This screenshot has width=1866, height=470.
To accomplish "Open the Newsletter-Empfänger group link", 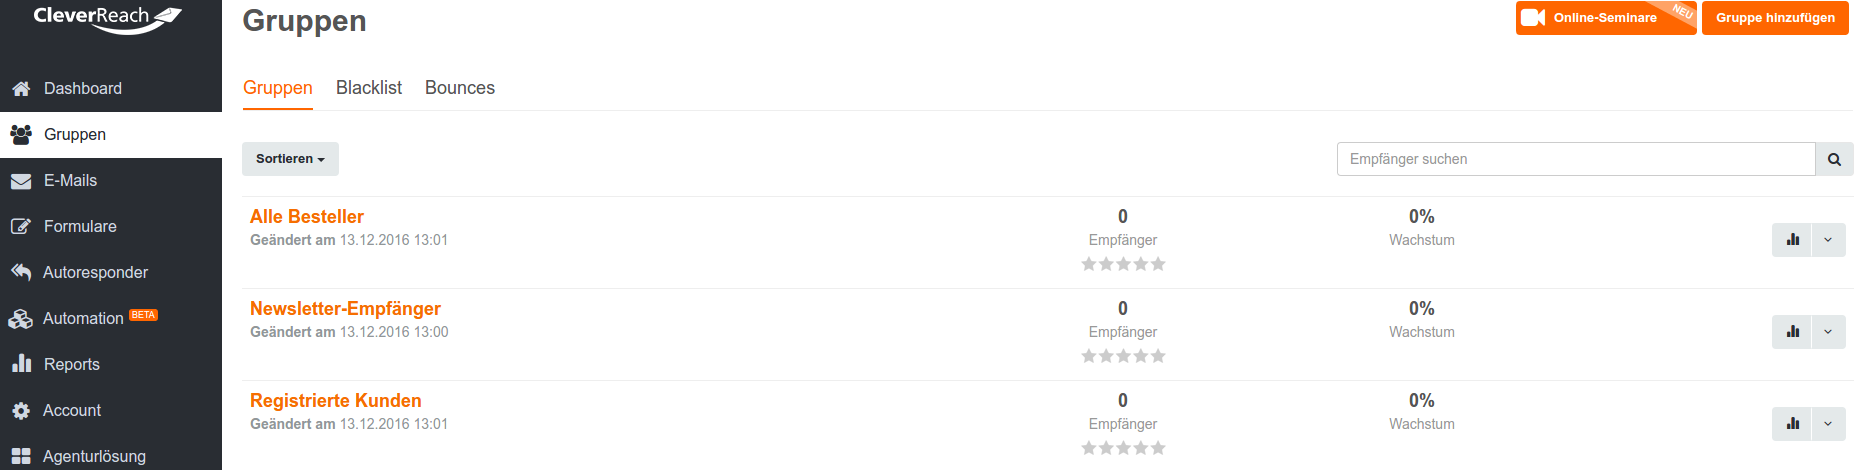I will tap(345, 309).
